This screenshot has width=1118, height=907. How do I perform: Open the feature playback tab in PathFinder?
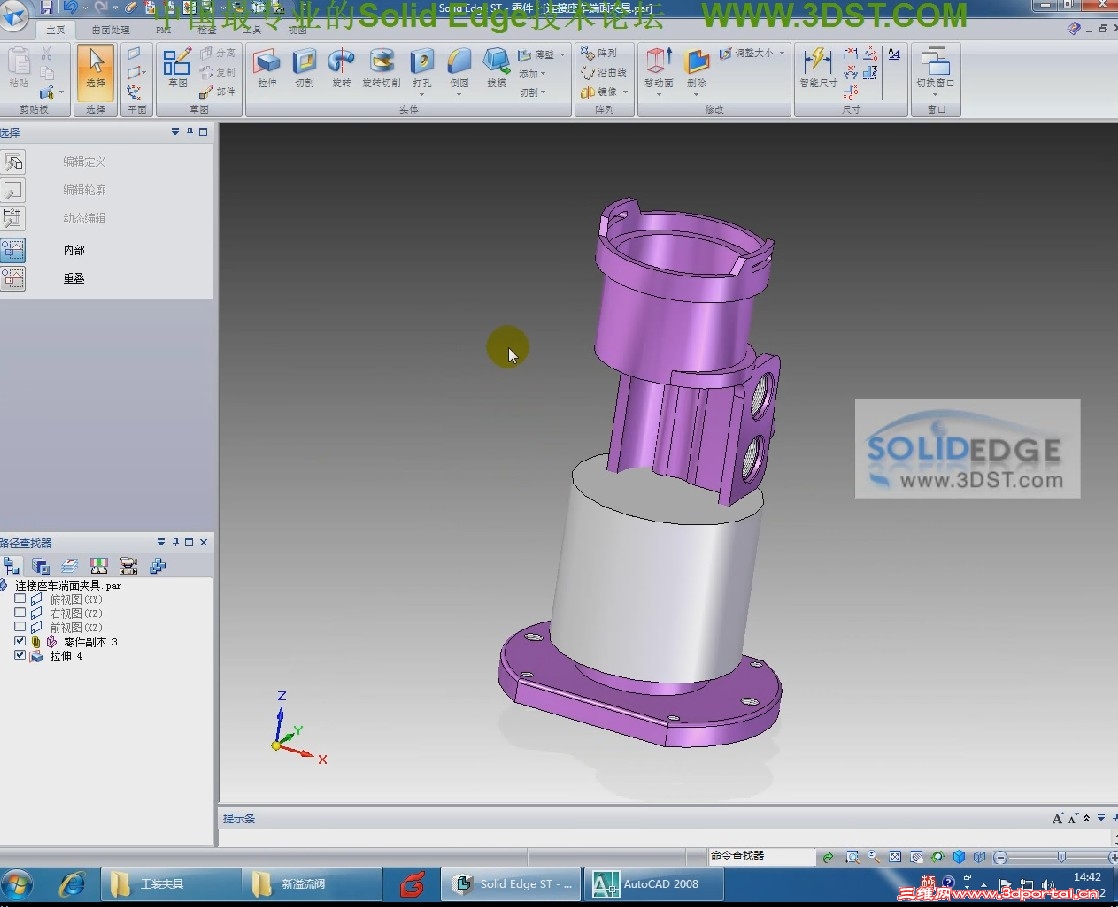pyautogui.click(x=128, y=566)
